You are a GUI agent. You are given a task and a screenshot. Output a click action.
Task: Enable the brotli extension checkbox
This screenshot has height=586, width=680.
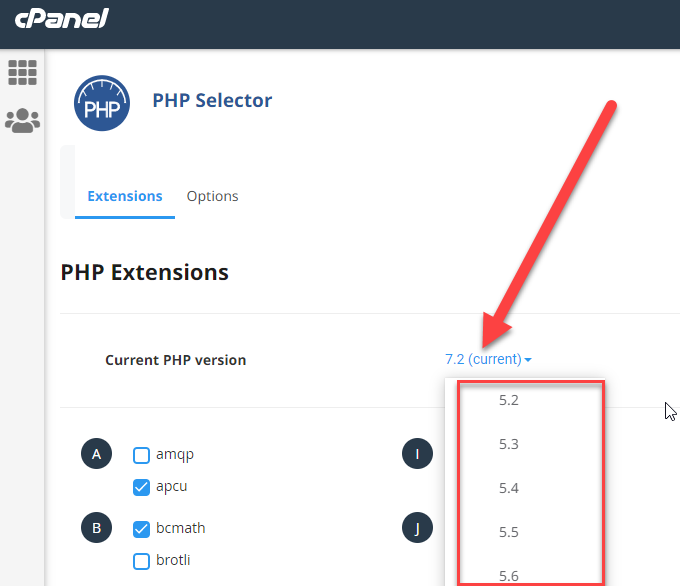142,560
